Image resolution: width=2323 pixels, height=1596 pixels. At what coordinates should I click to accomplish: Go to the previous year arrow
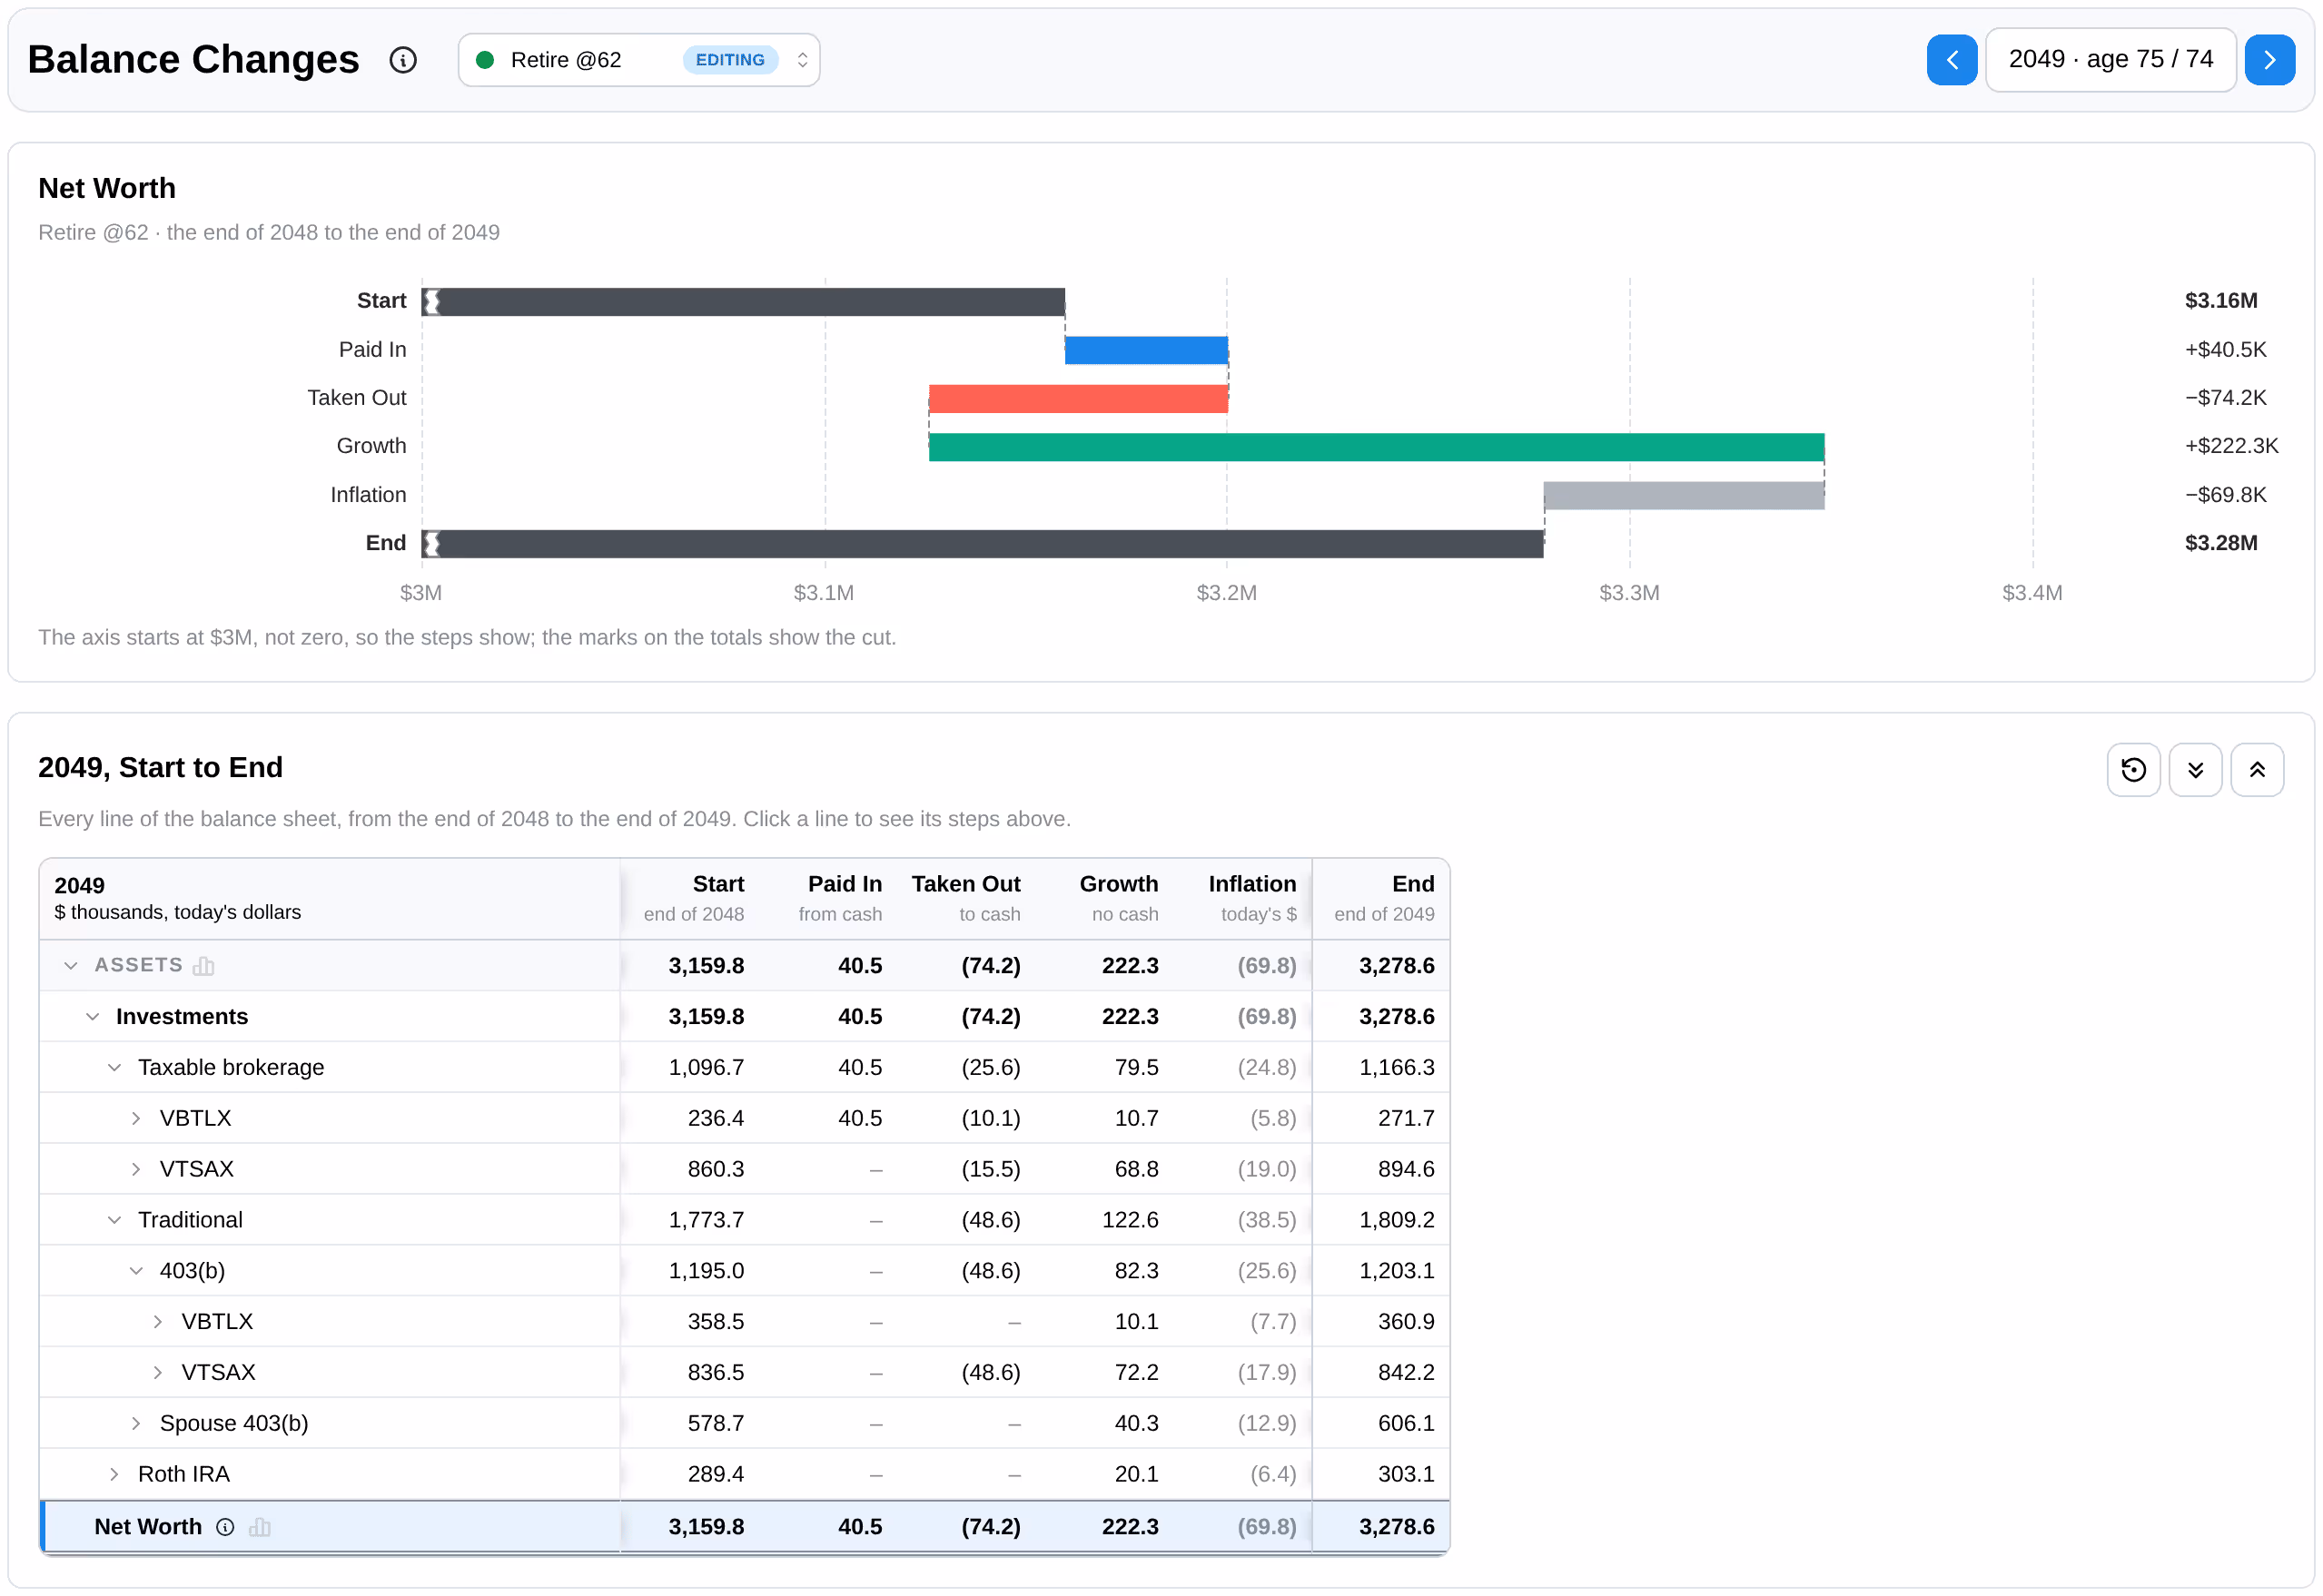[x=1951, y=60]
